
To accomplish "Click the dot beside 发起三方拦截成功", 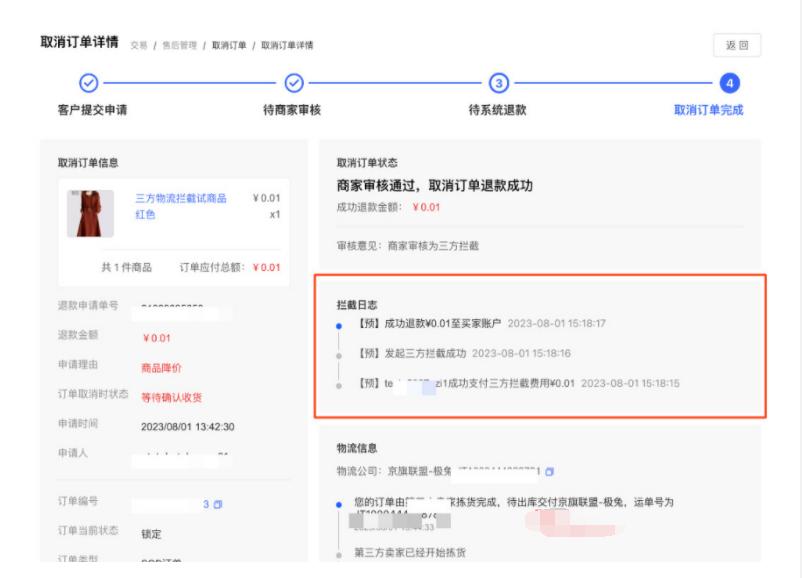I will coord(339,354).
